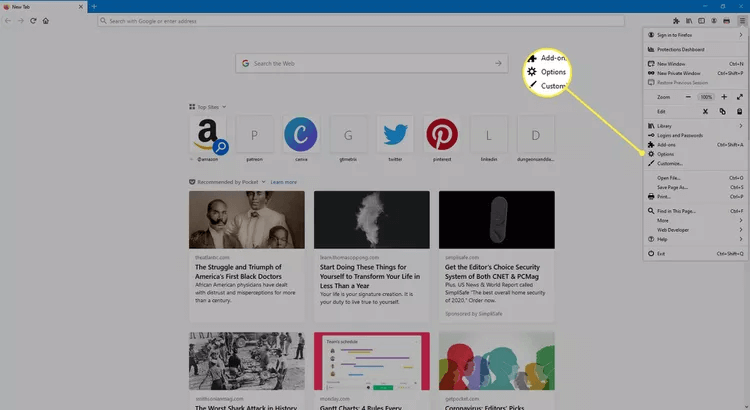Click the address bar field
The width and height of the screenshot is (750, 410).
[x=361, y=21]
